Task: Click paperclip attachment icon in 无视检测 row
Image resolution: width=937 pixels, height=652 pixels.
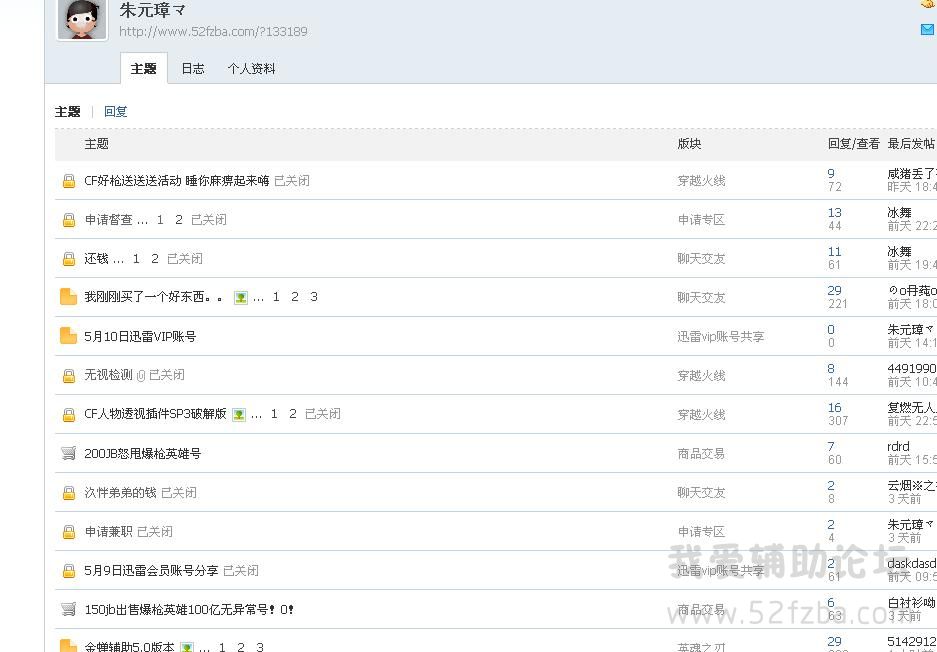Action: [x=141, y=375]
